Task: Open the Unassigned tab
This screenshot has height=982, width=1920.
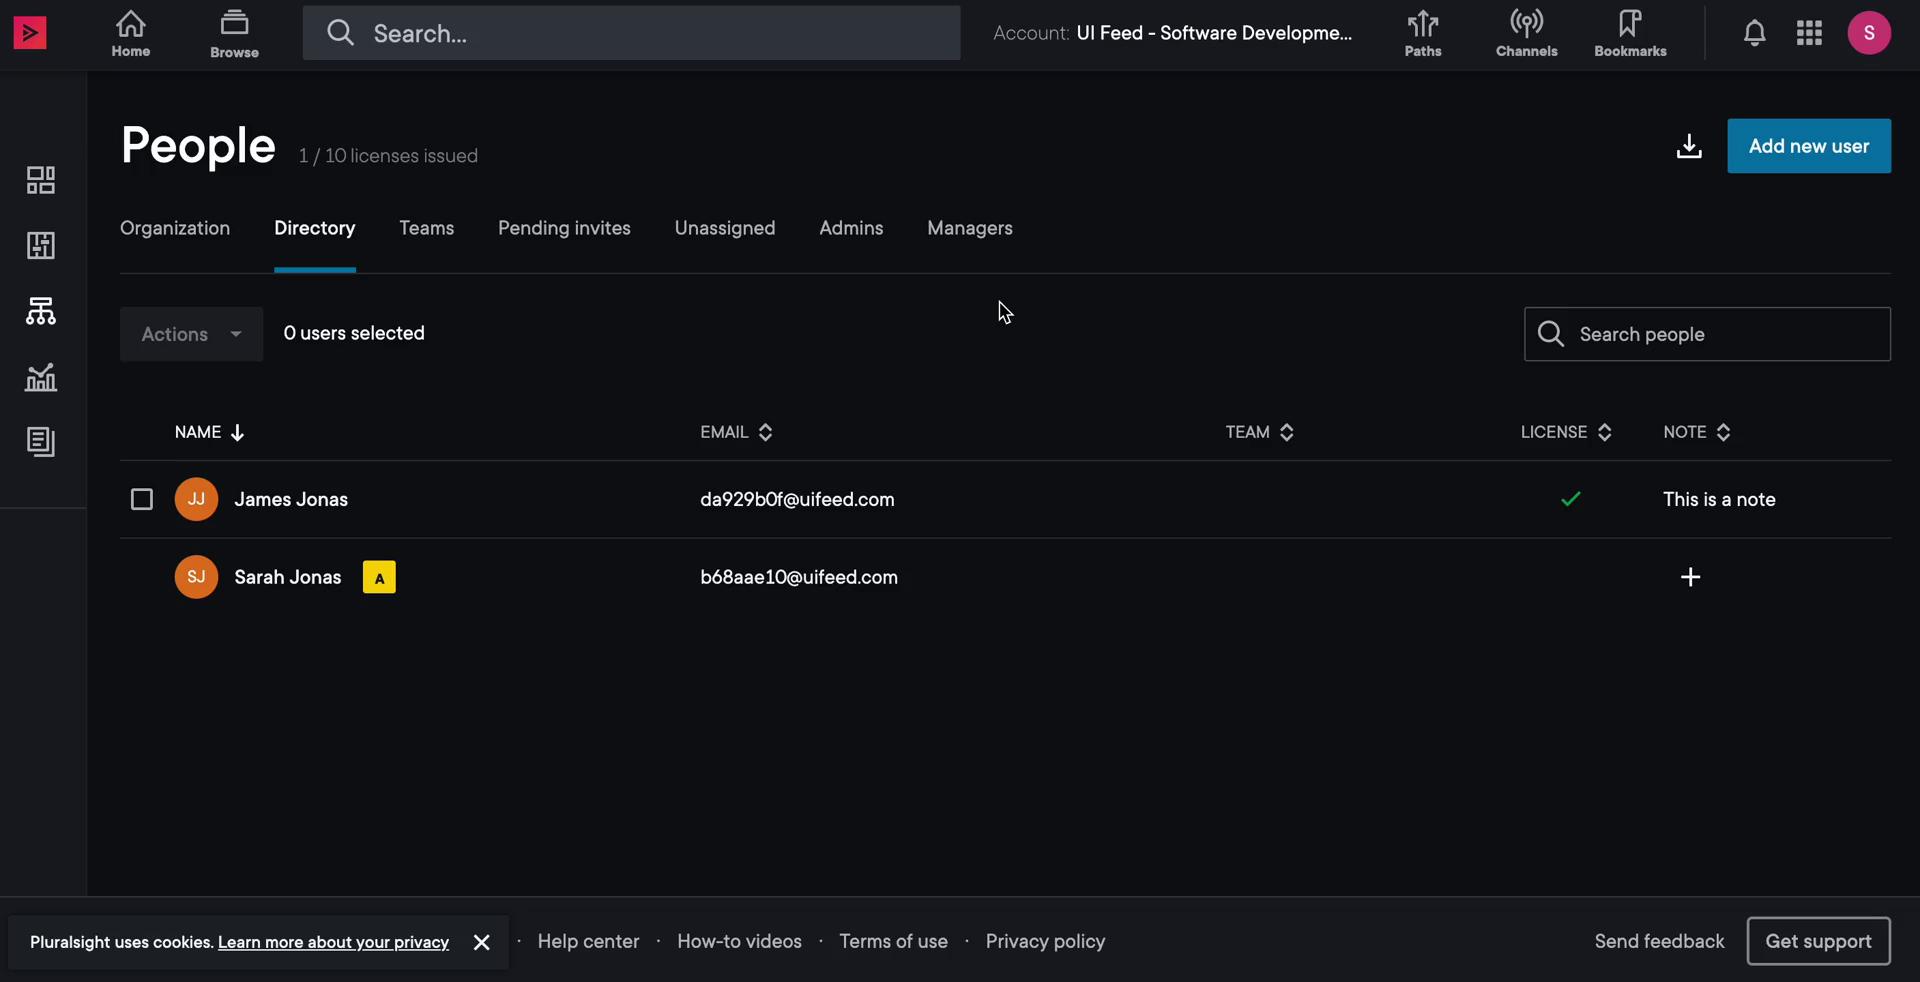Action: pyautogui.click(x=724, y=228)
